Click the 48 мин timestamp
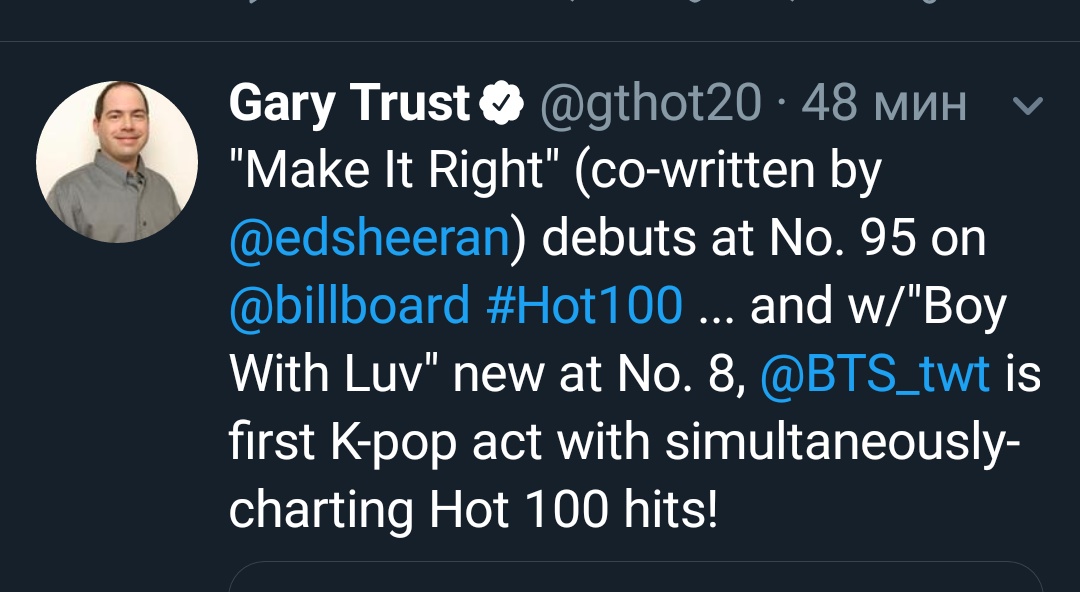1080x592 pixels. point(884,103)
